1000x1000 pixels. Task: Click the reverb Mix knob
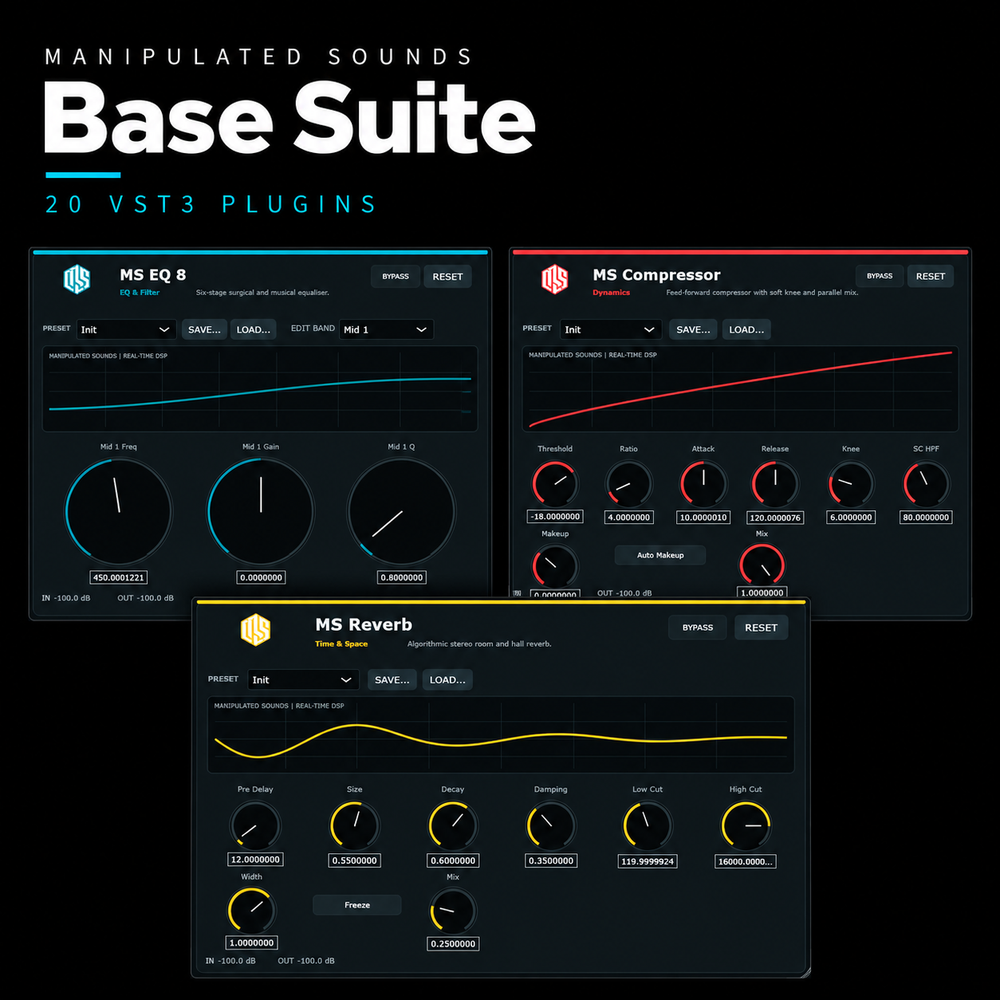[x=453, y=911]
